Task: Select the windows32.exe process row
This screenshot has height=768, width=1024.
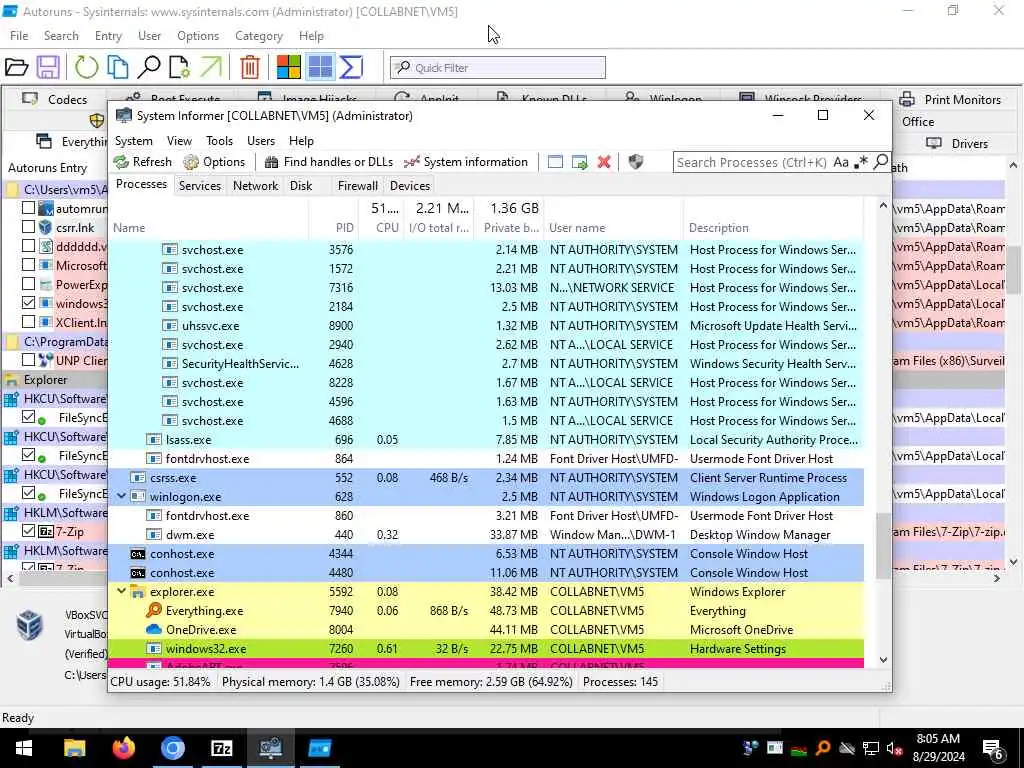Action: point(486,648)
